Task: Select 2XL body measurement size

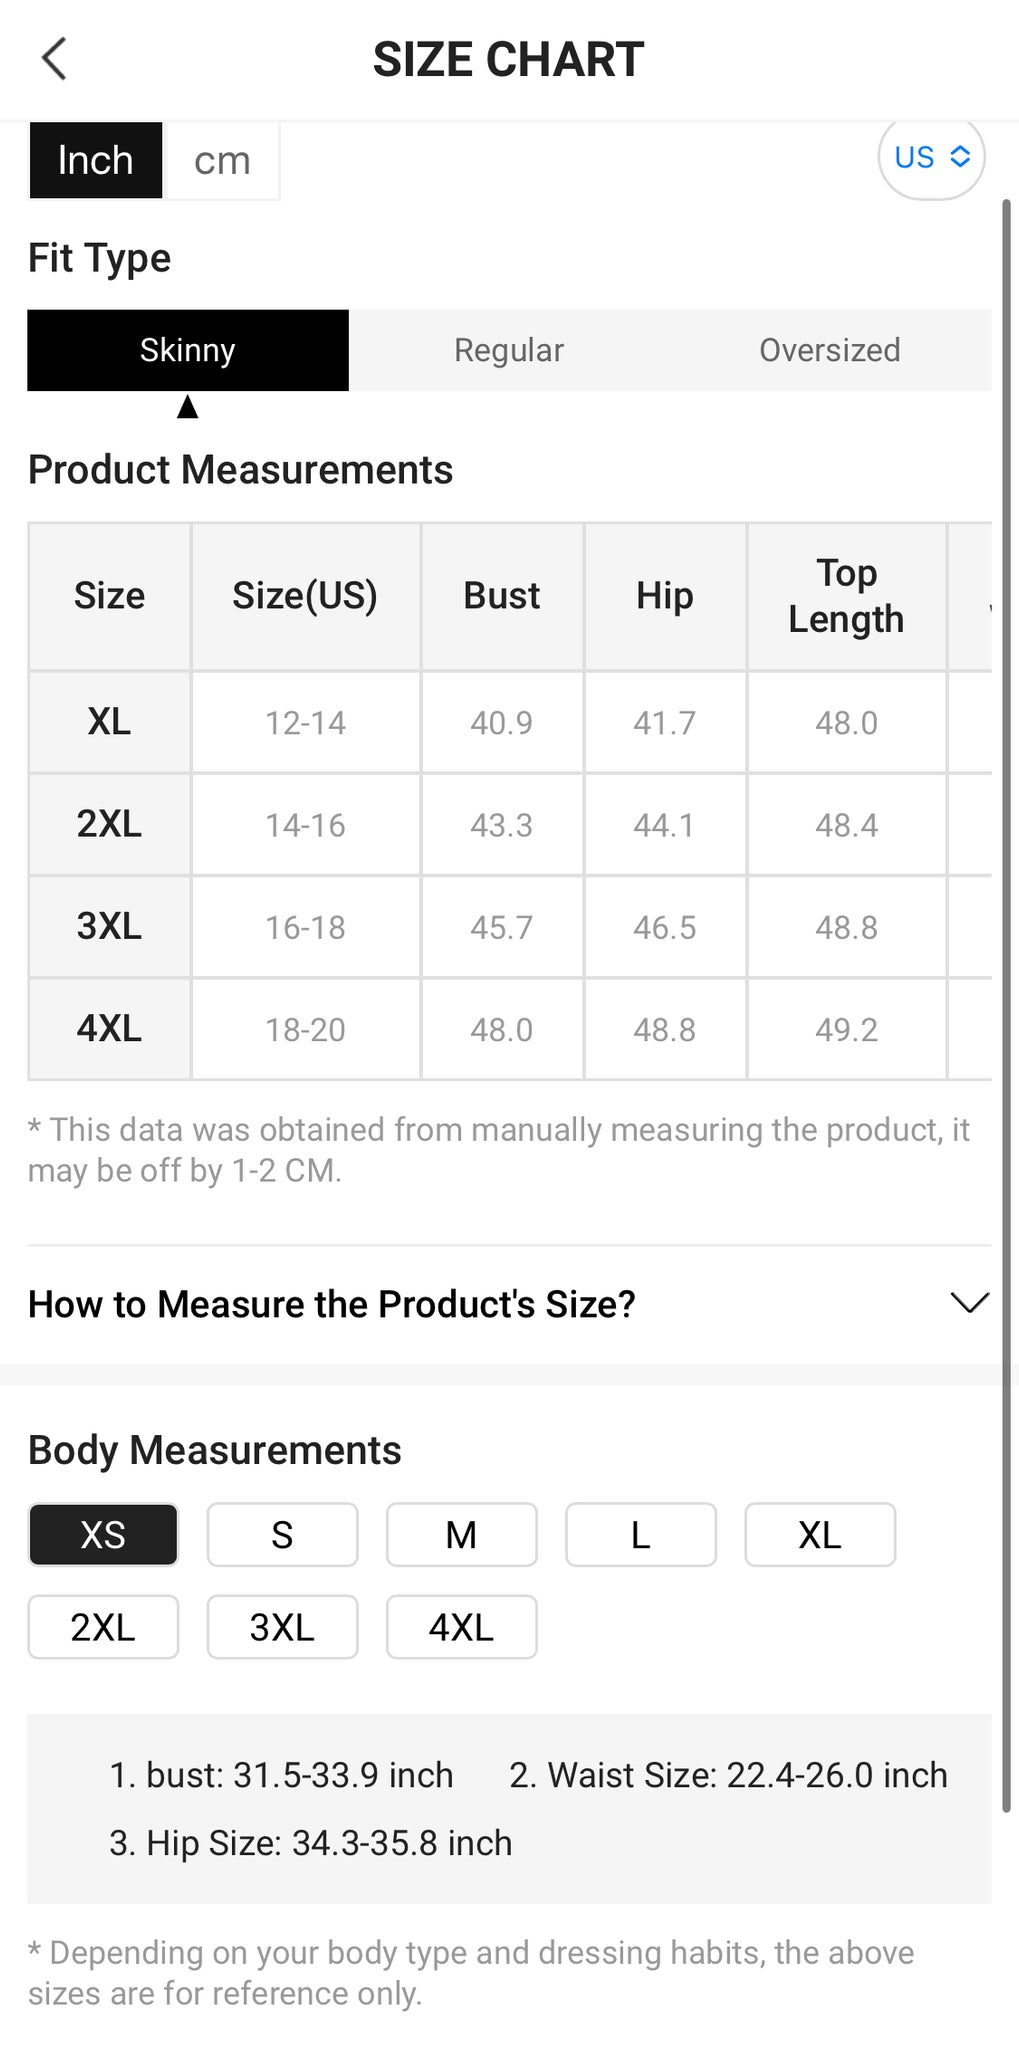Action: 103,1627
